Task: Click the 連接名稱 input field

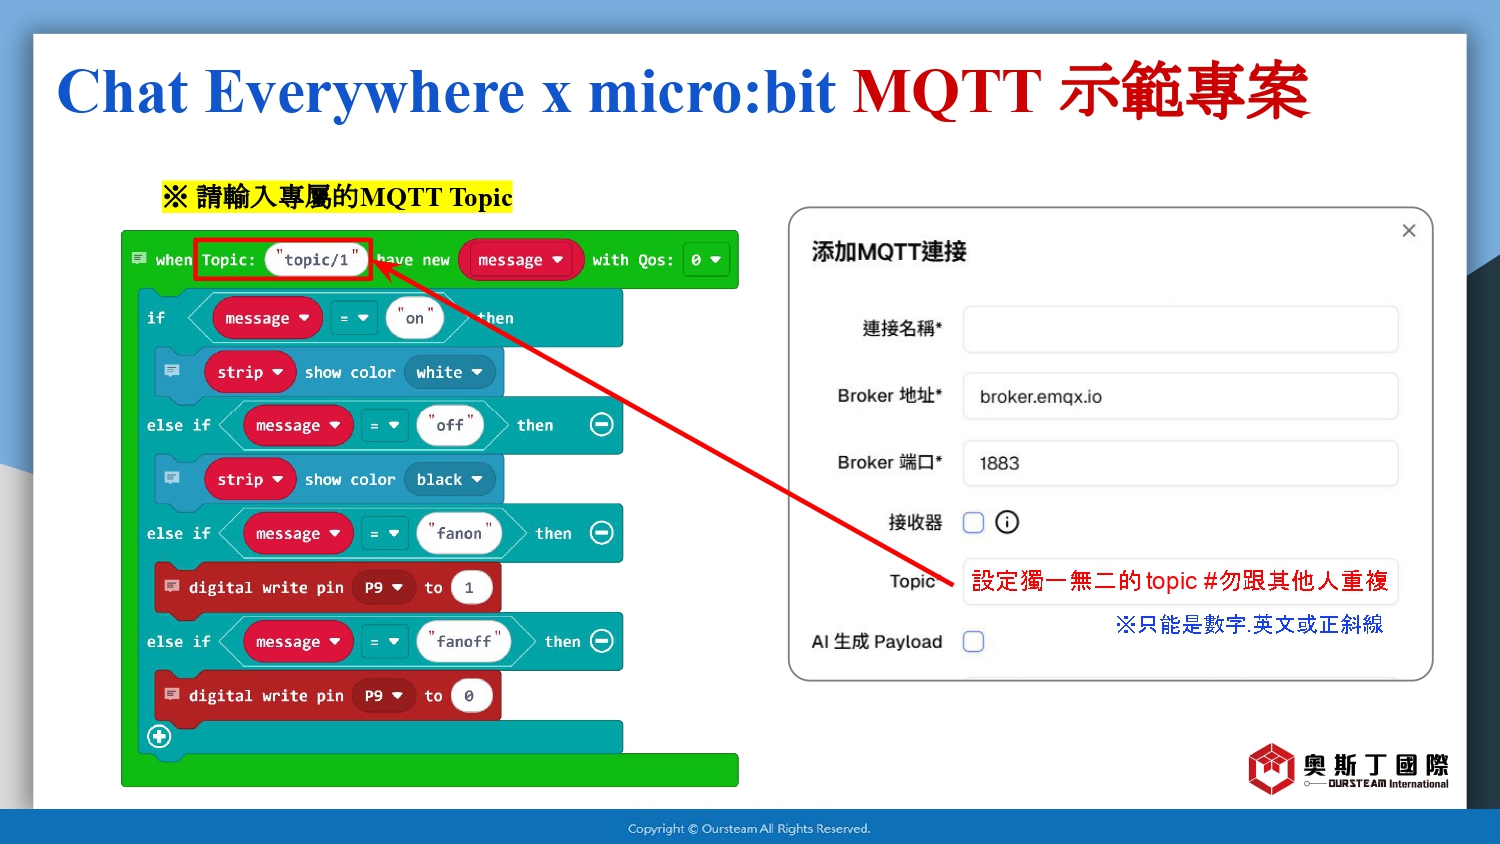Action: click(1180, 329)
